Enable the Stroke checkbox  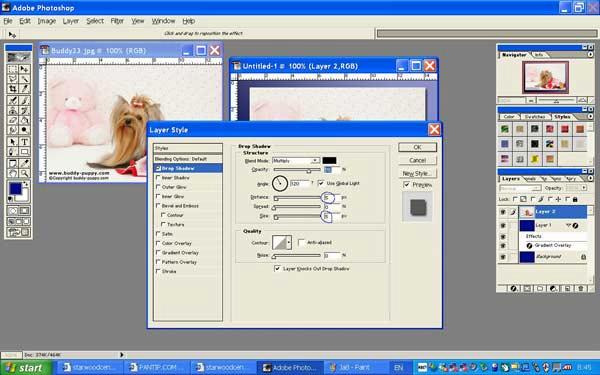click(158, 271)
